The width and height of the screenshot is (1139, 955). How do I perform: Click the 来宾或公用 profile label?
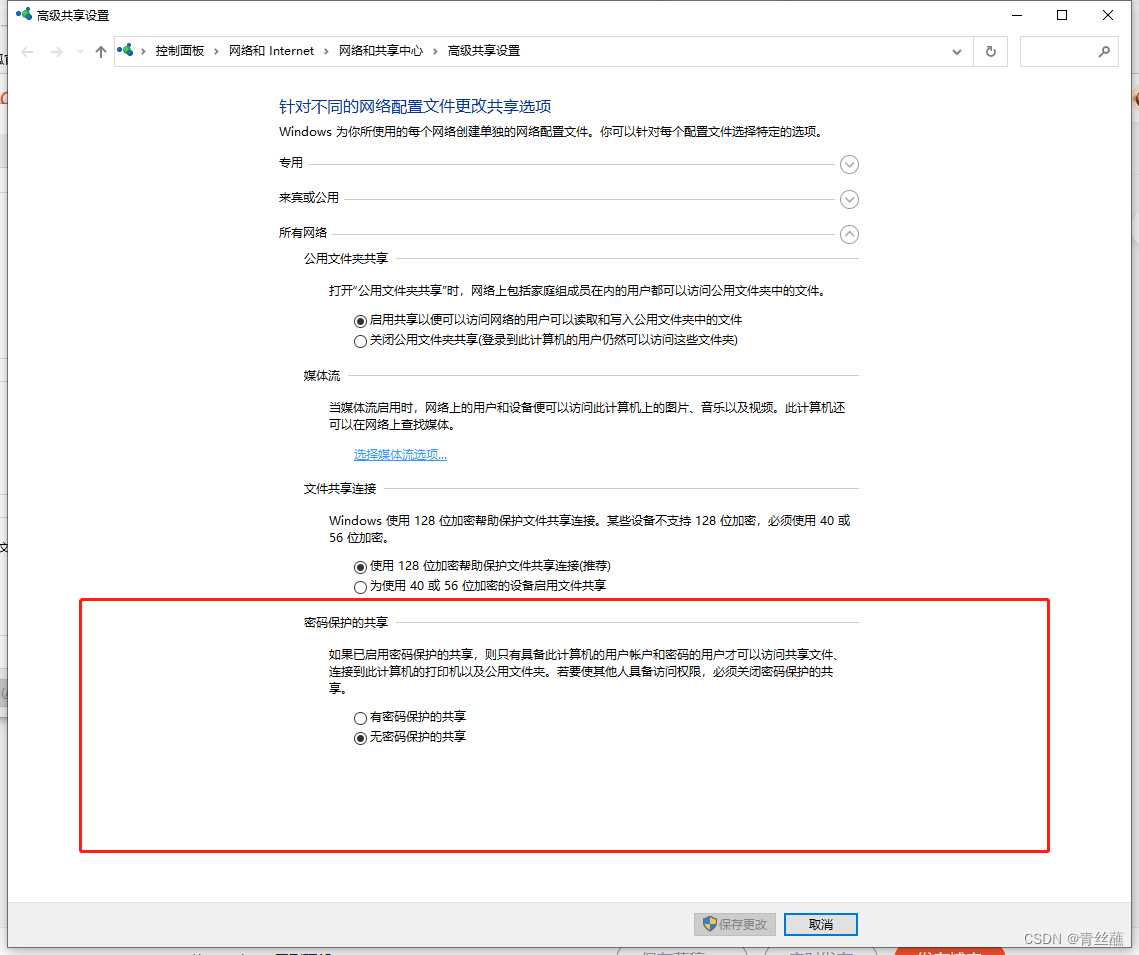tap(309, 198)
